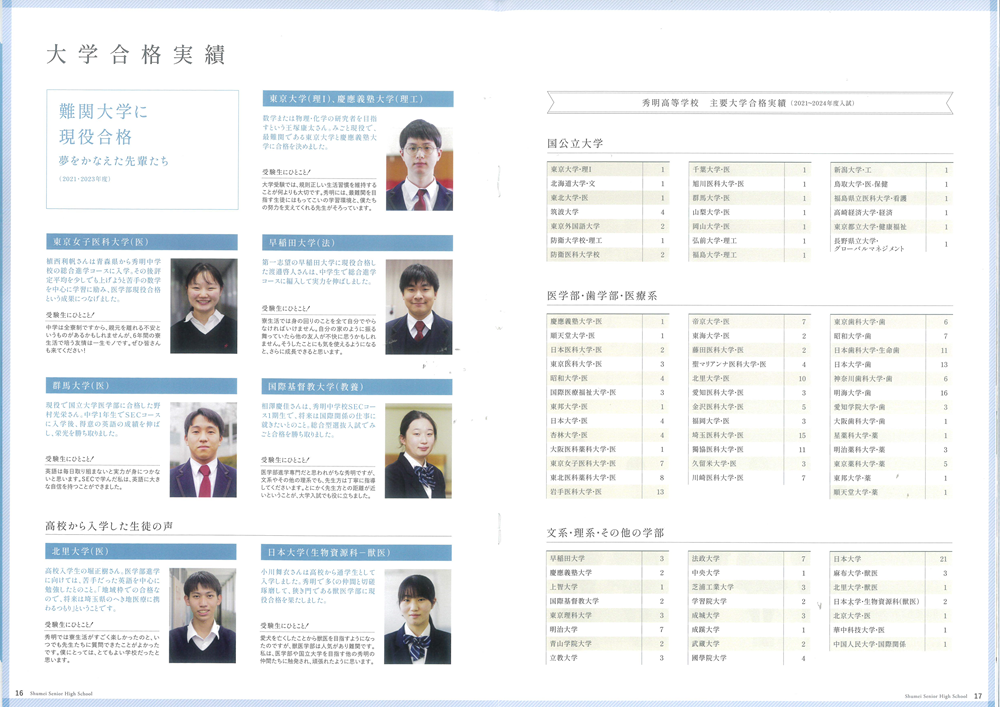Select the table row 岩手医科大学・医
This screenshot has height=707, width=1000.
point(608,492)
